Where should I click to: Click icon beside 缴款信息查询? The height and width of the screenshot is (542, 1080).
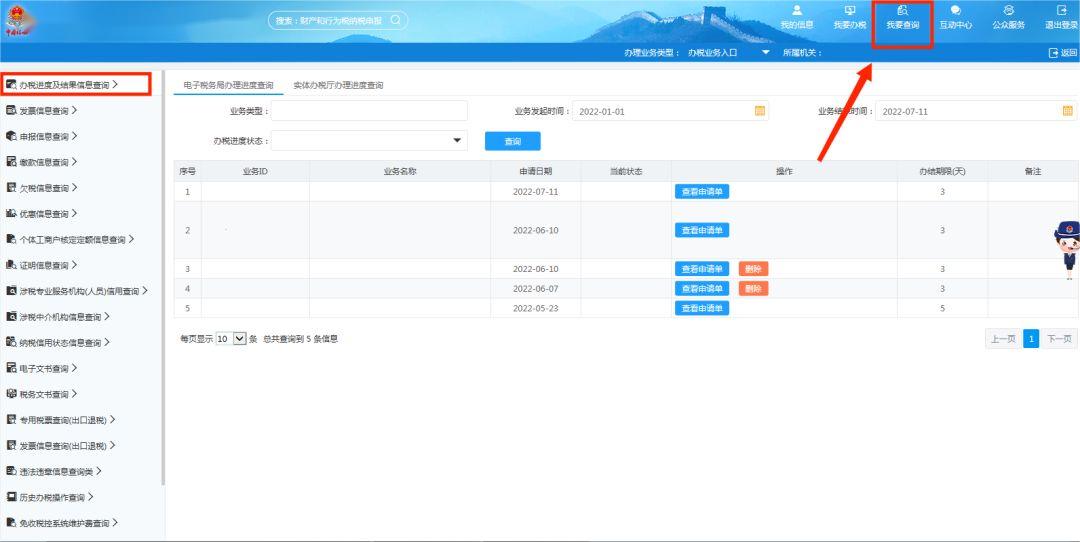tap(11, 162)
